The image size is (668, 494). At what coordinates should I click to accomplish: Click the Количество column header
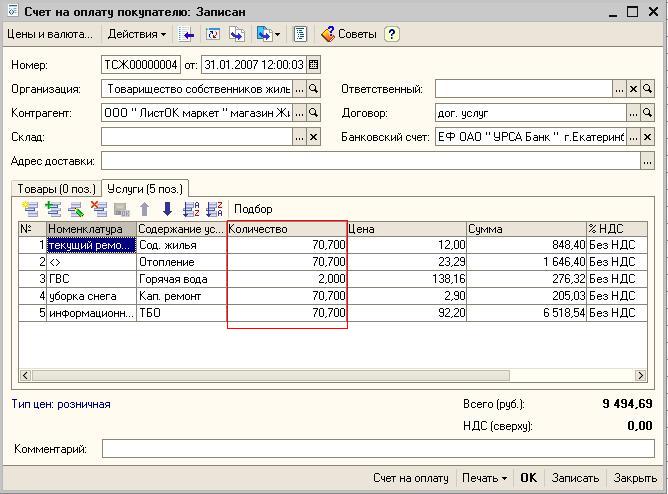coord(287,229)
